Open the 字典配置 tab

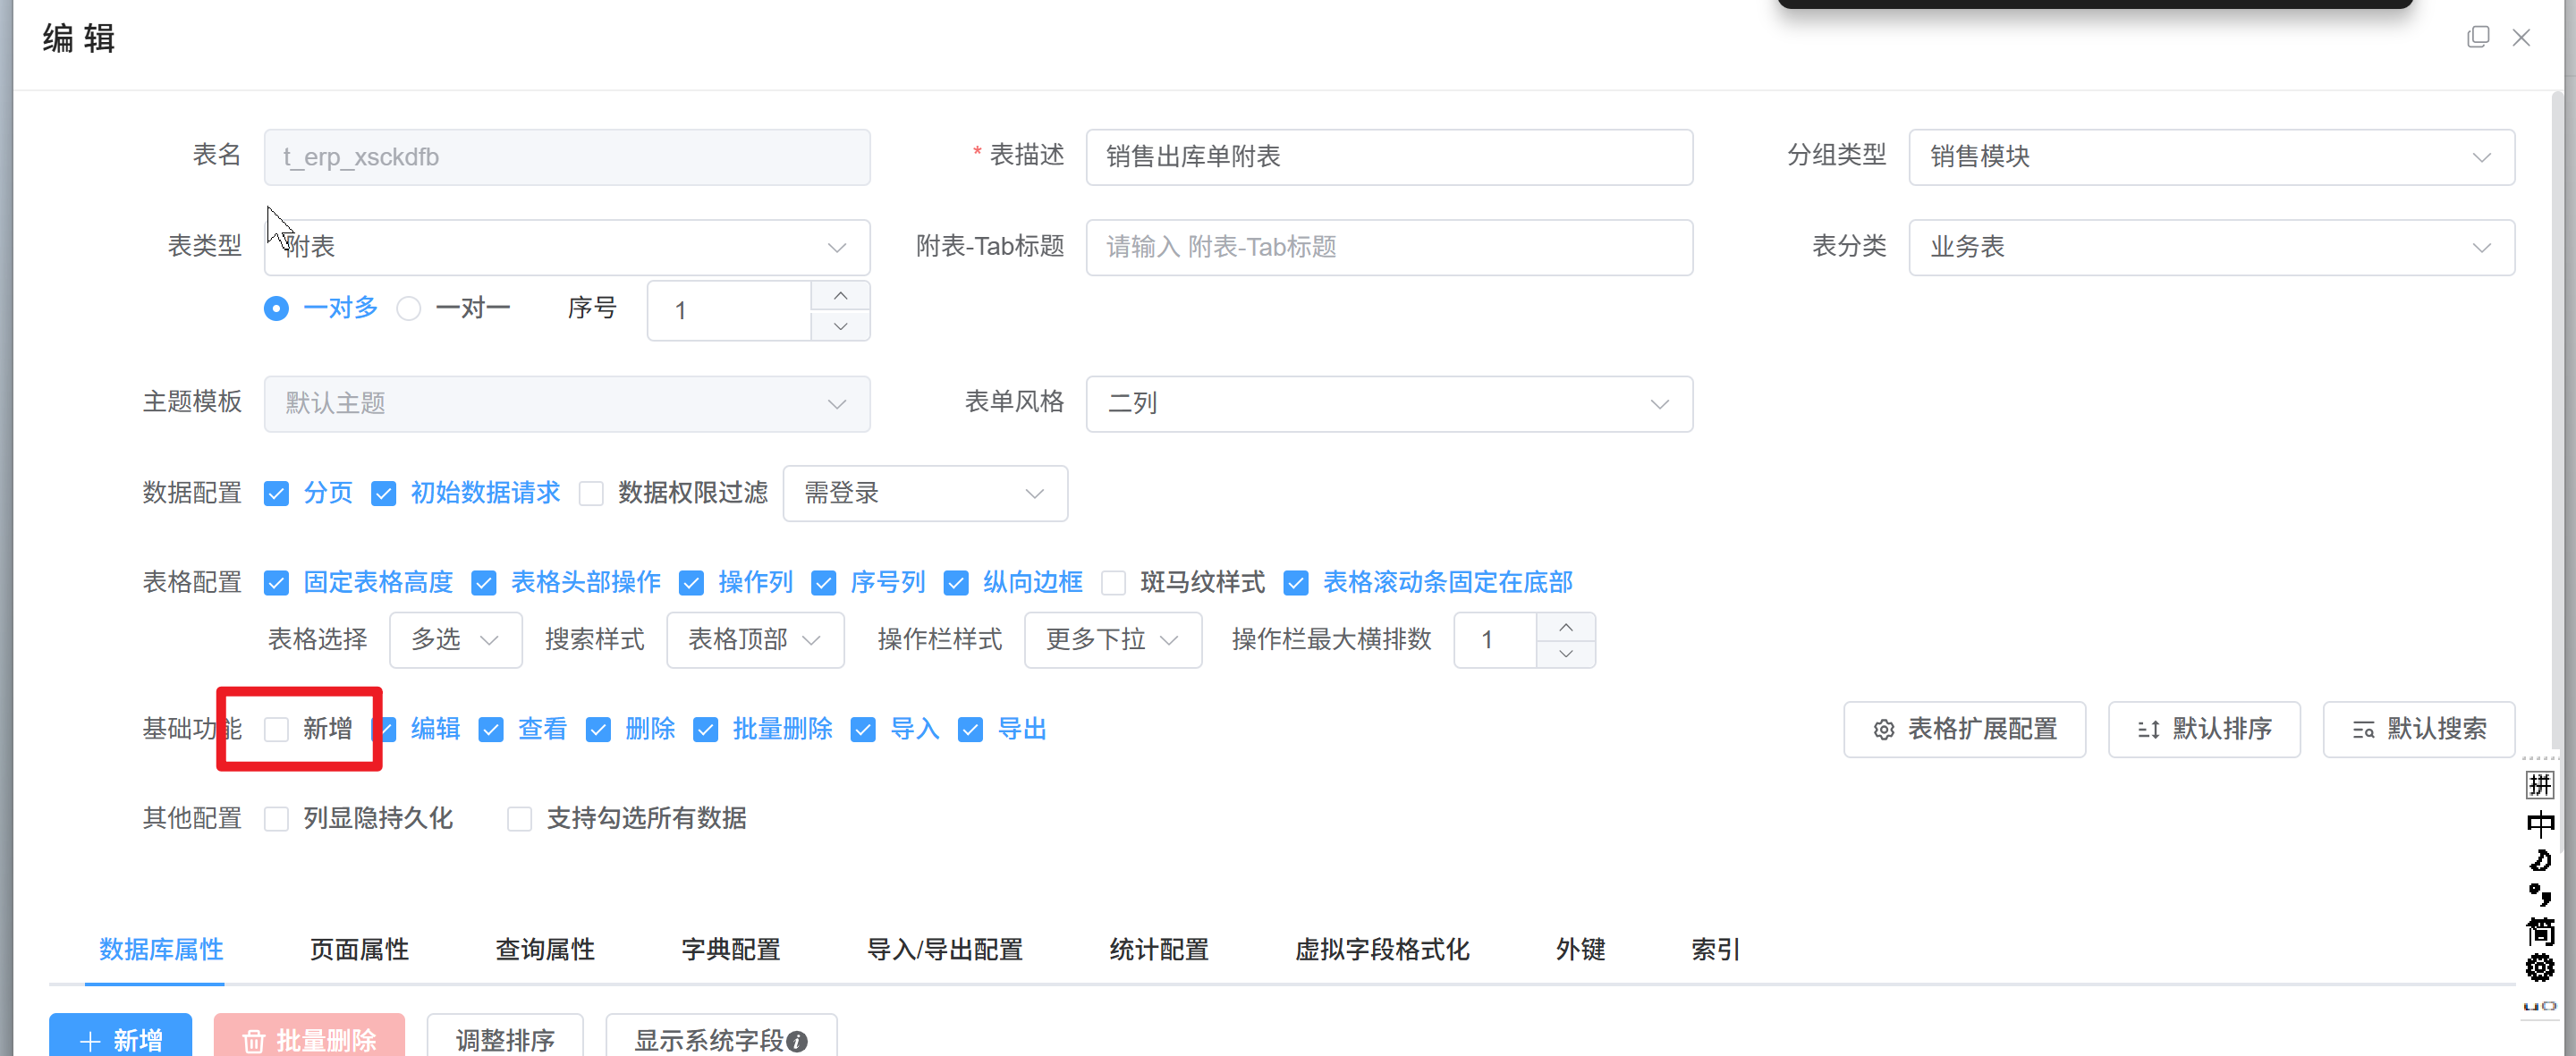[x=730, y=948]
